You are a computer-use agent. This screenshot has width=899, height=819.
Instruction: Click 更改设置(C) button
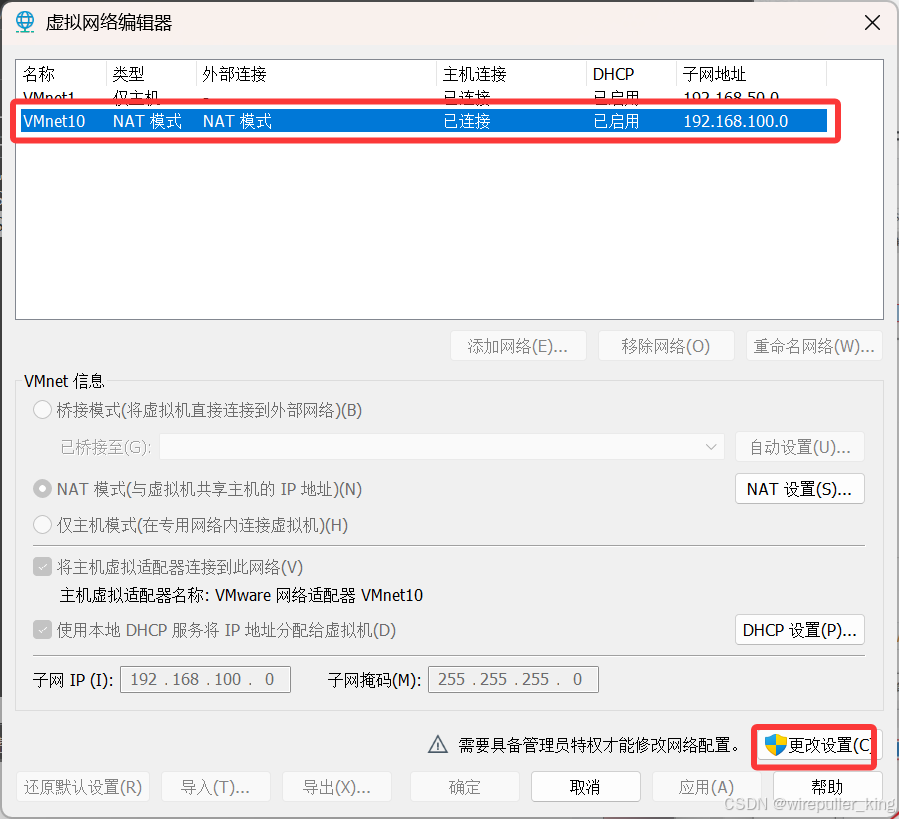pos(818,745)
